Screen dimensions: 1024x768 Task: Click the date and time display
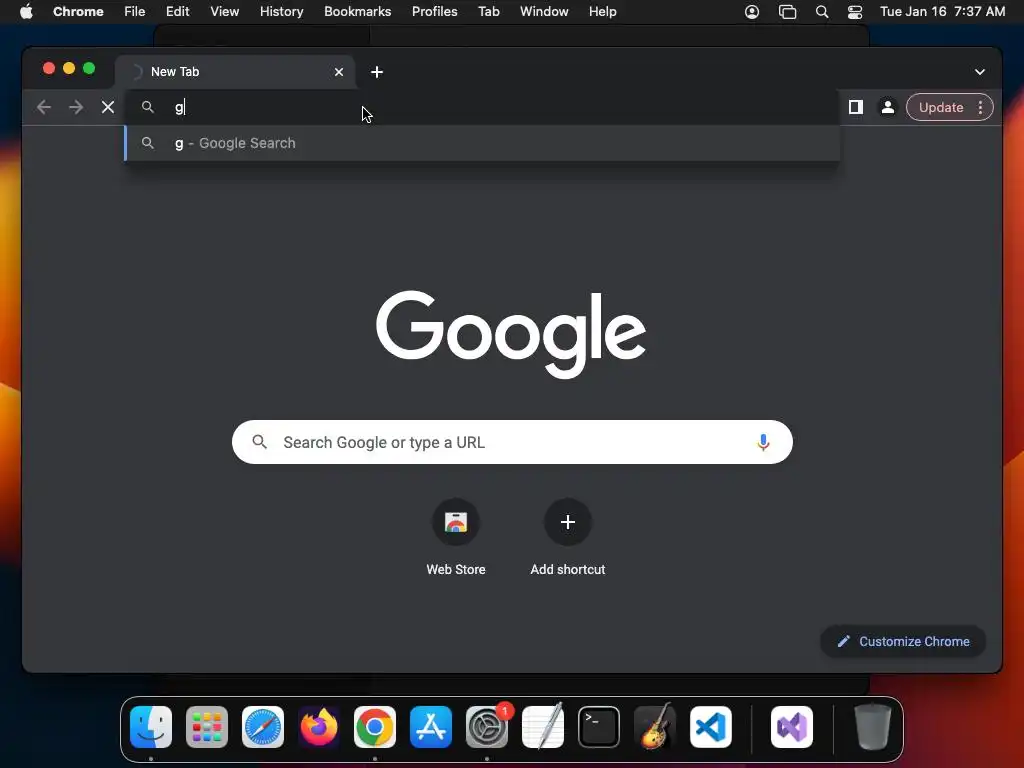tap(942, 12)
